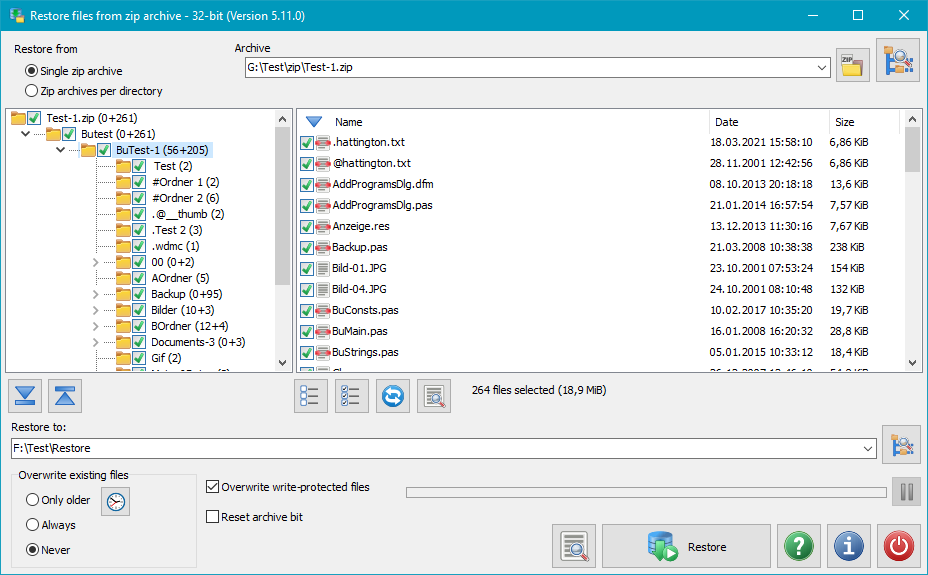Collapse the BuTest-1 (56+205) node
928x575 pixels.
tap(60, 150)
